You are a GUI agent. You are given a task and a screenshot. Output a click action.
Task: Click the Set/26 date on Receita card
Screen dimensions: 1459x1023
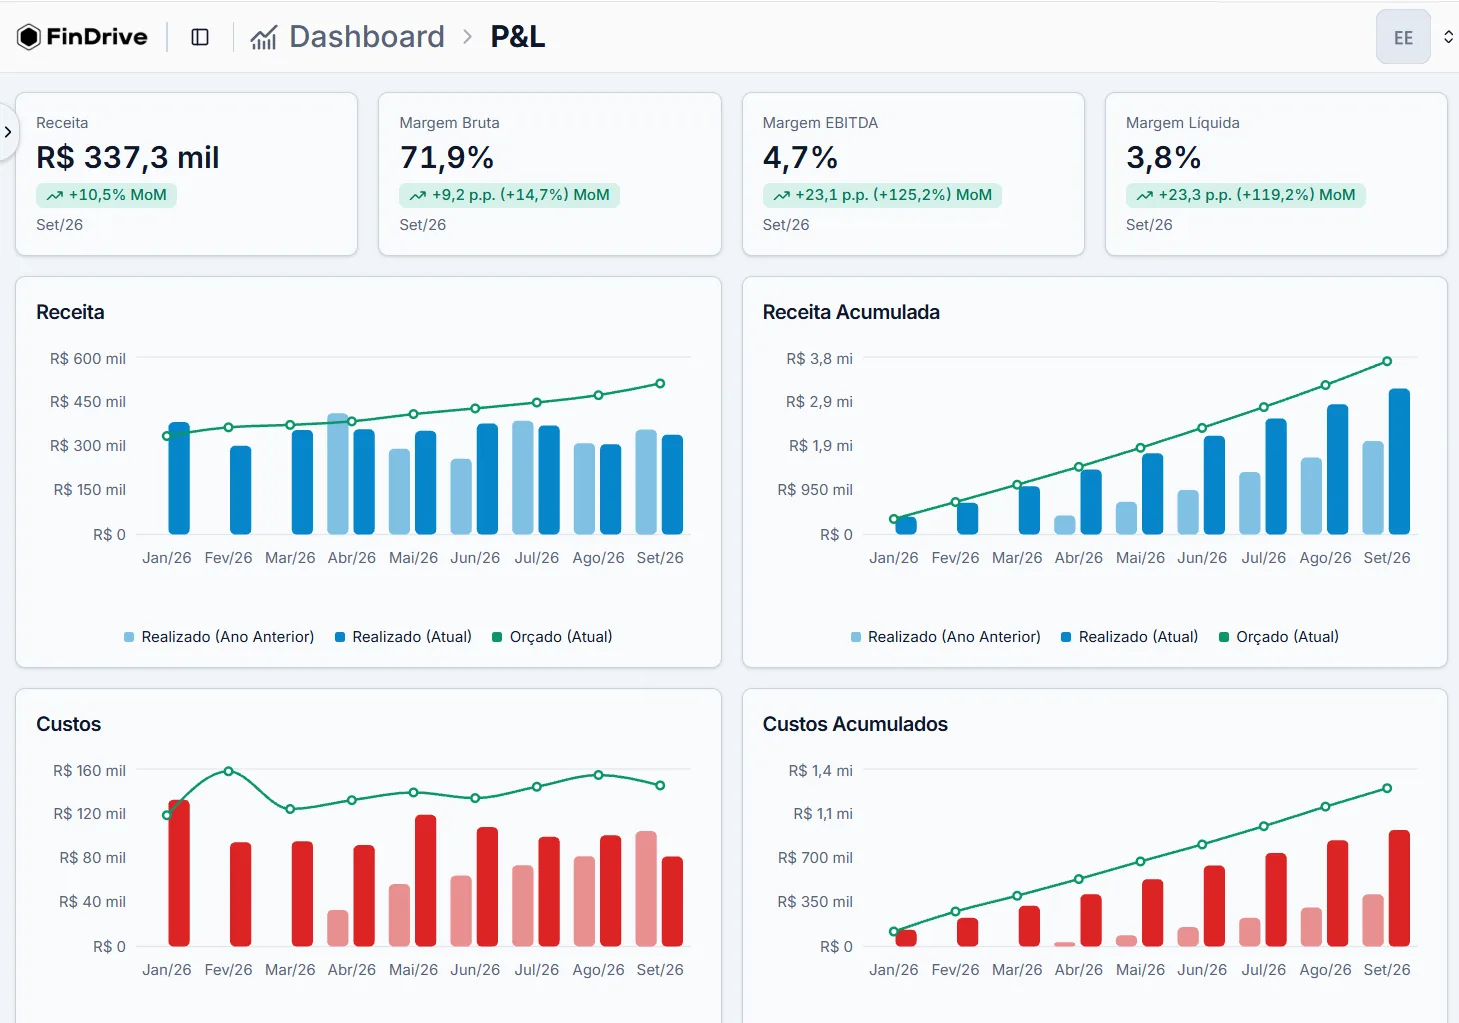60,225
